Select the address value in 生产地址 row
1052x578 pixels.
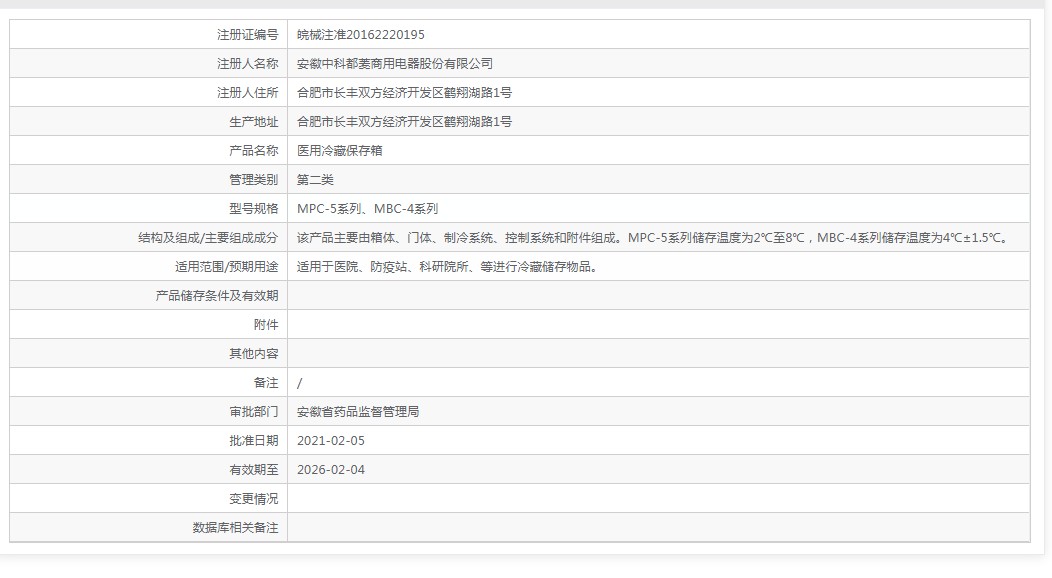pos(404,121)
